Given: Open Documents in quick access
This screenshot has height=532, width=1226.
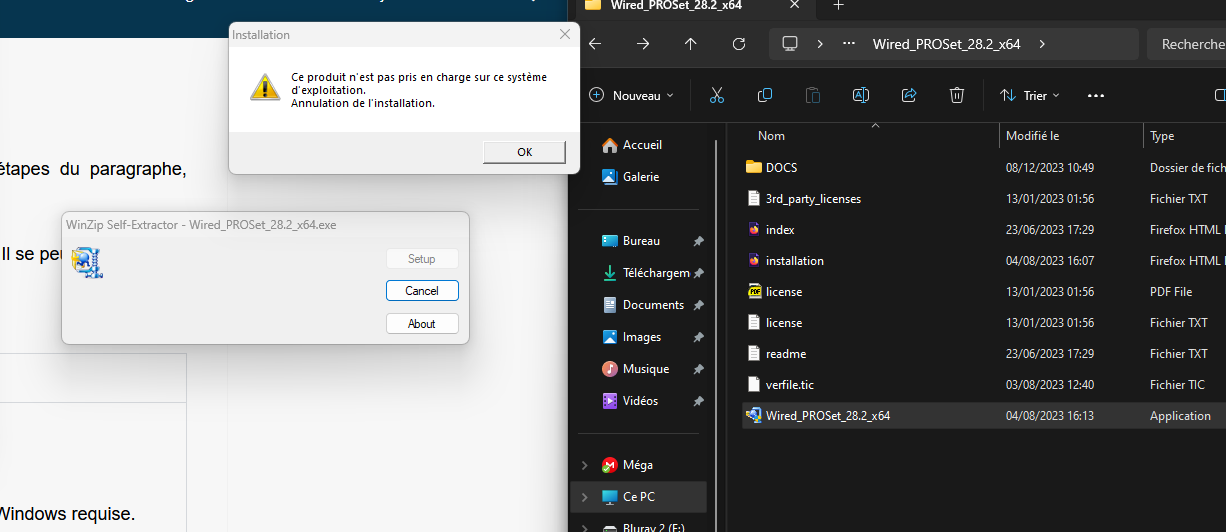Looking at the screenshot, I should 653,305.
